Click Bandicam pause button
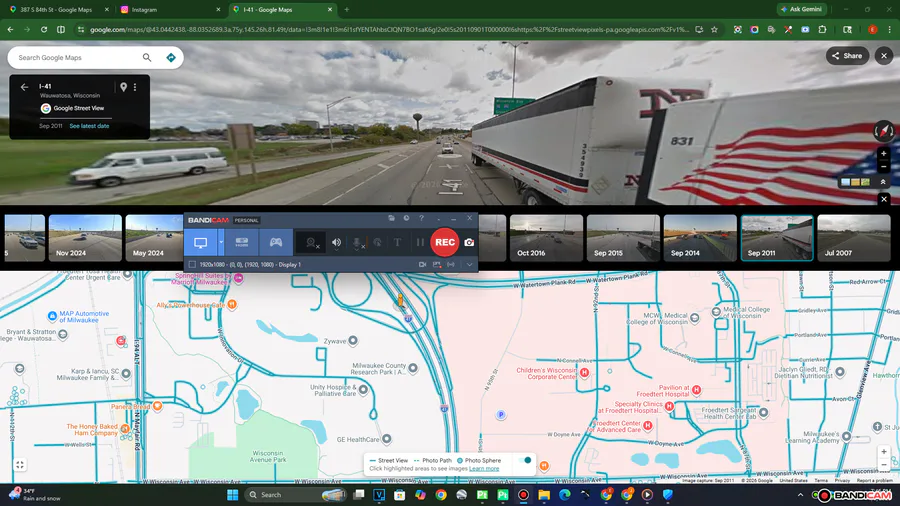This screenshot has height=506, width=900. pos(420,243)
